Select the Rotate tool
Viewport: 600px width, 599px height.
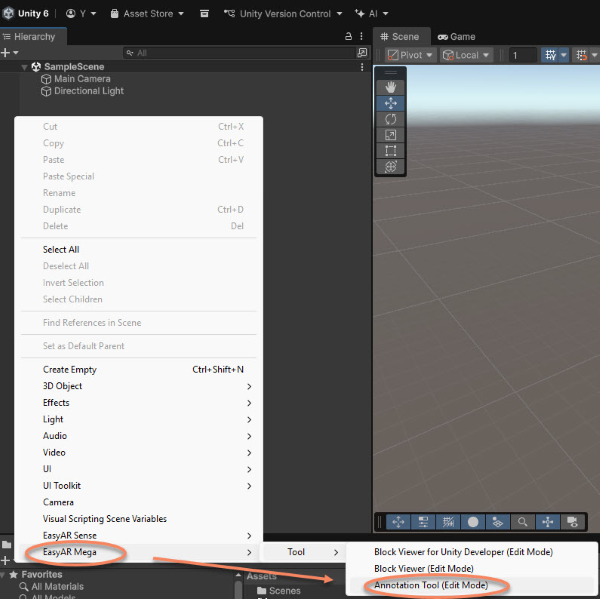point(390,119)
